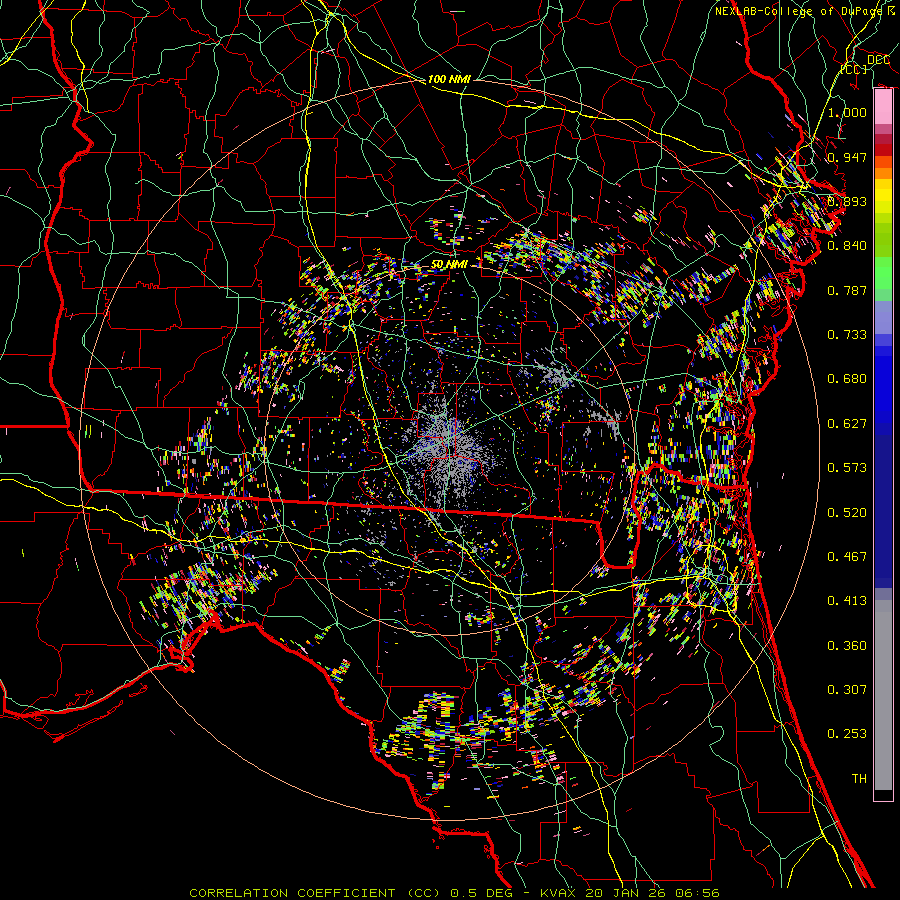
Task: Select the 0.947 legend value label
Action: (847, 157)
